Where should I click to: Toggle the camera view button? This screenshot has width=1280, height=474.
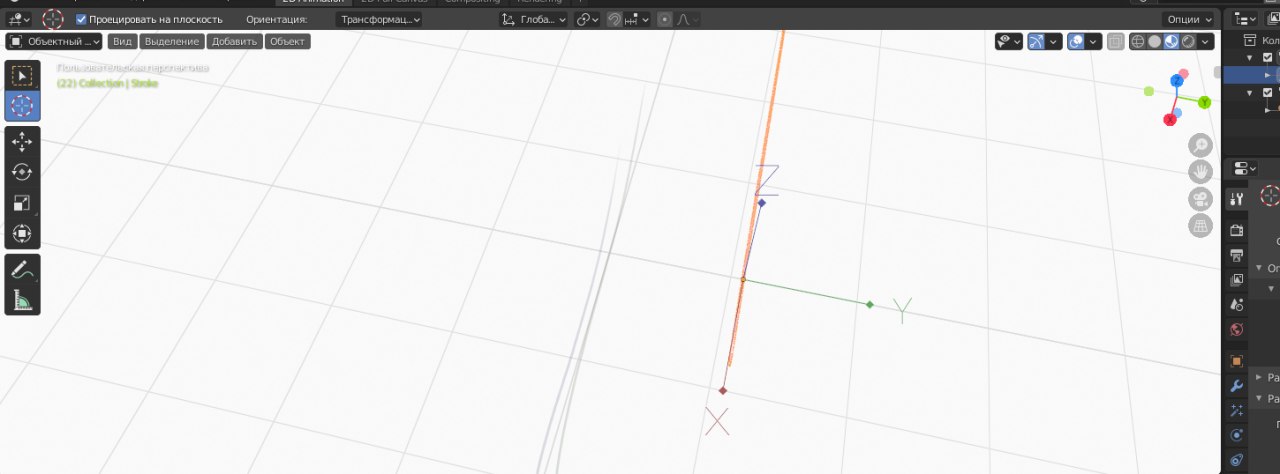click(1200, 199)
